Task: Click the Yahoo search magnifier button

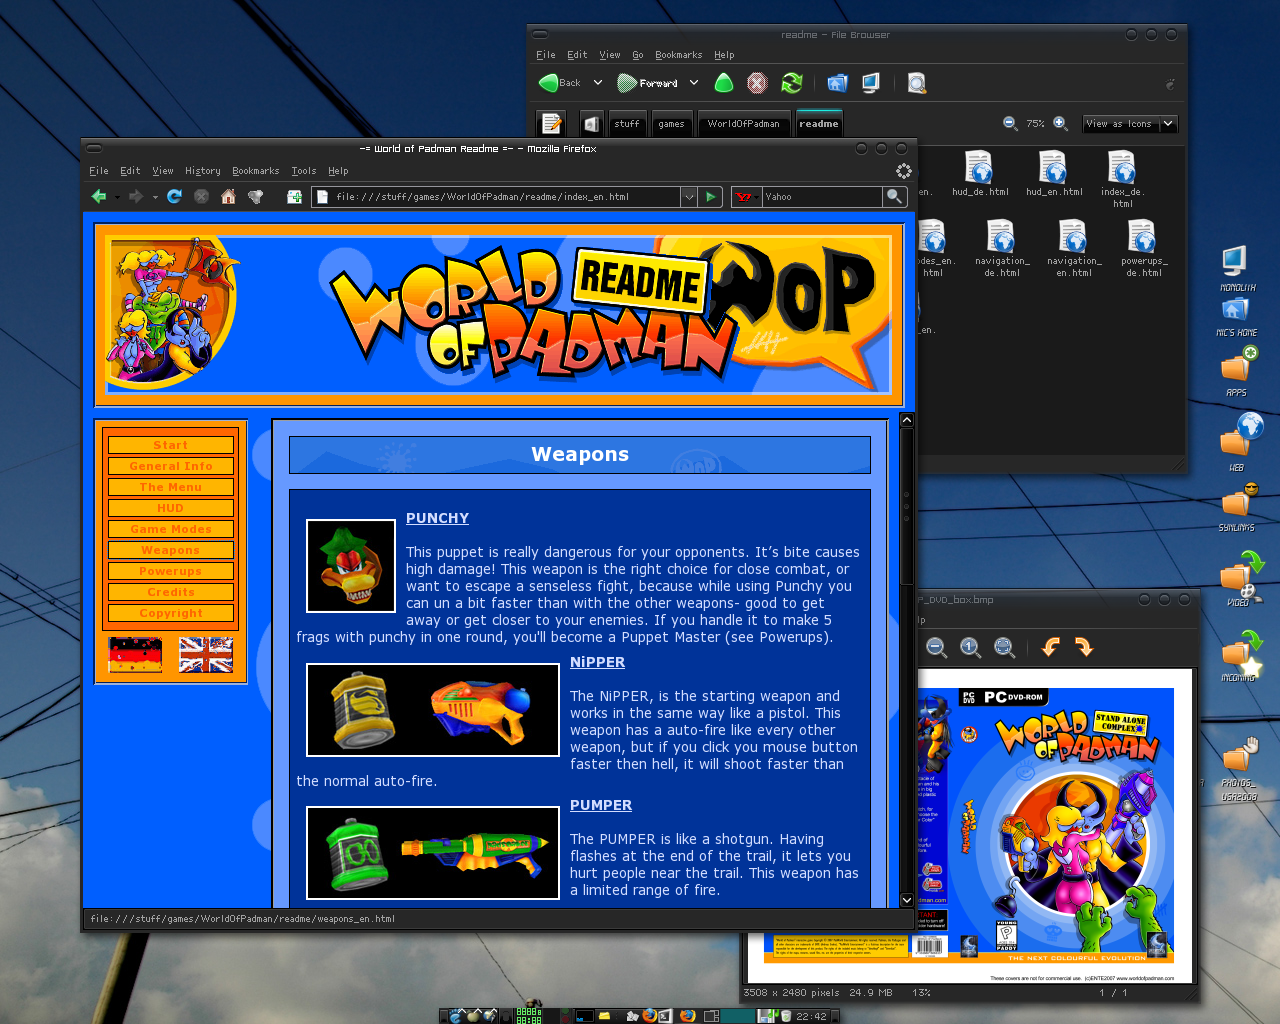Action: (894, 197)
